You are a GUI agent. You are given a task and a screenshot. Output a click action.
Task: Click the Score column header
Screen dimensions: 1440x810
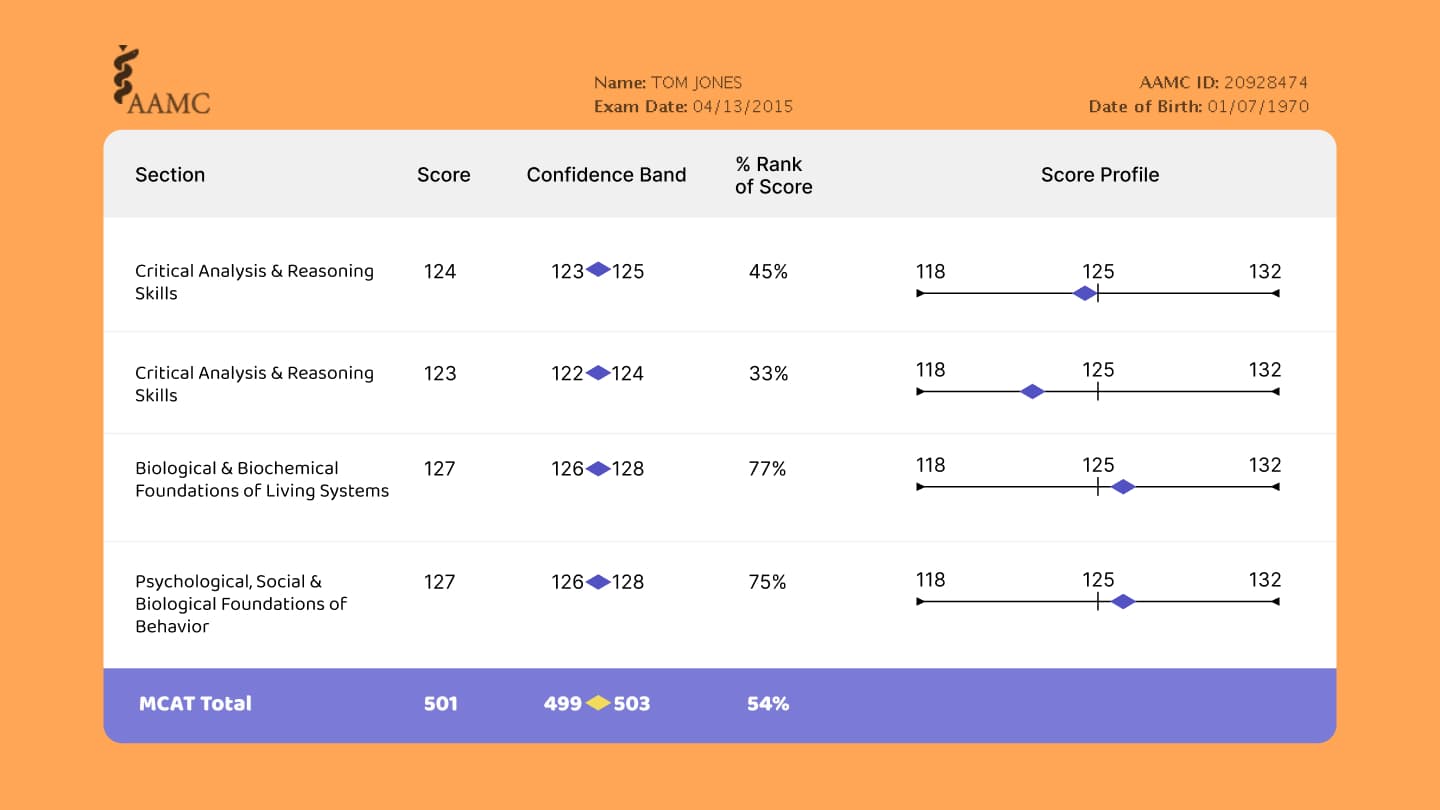[x=444, y=175]
